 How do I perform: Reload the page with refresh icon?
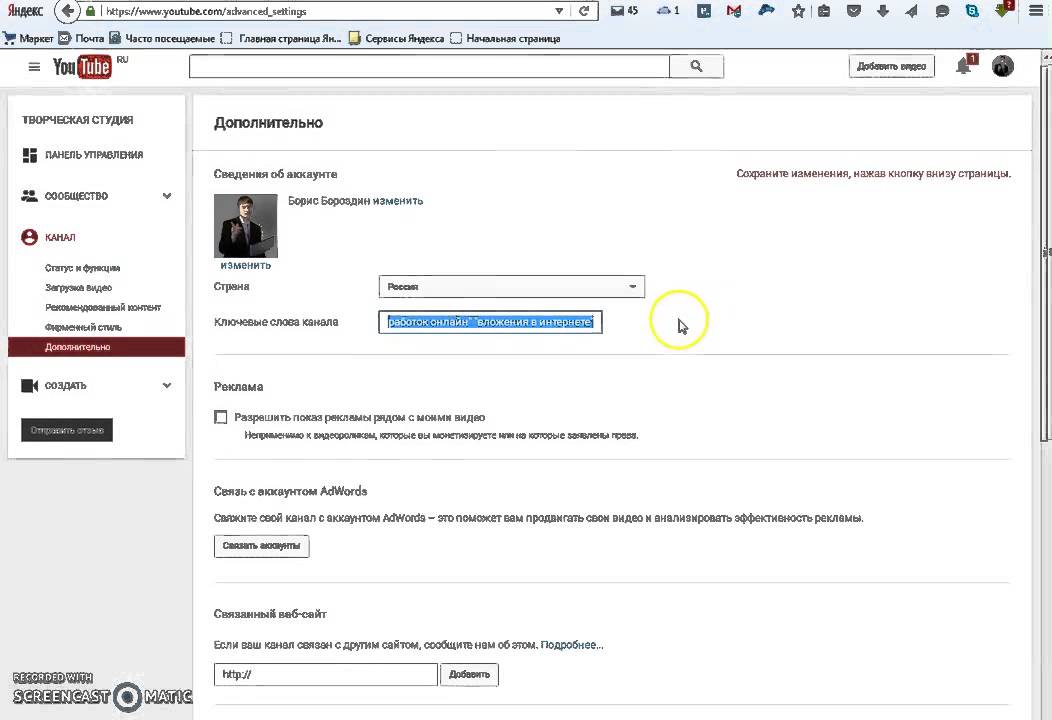586,12
